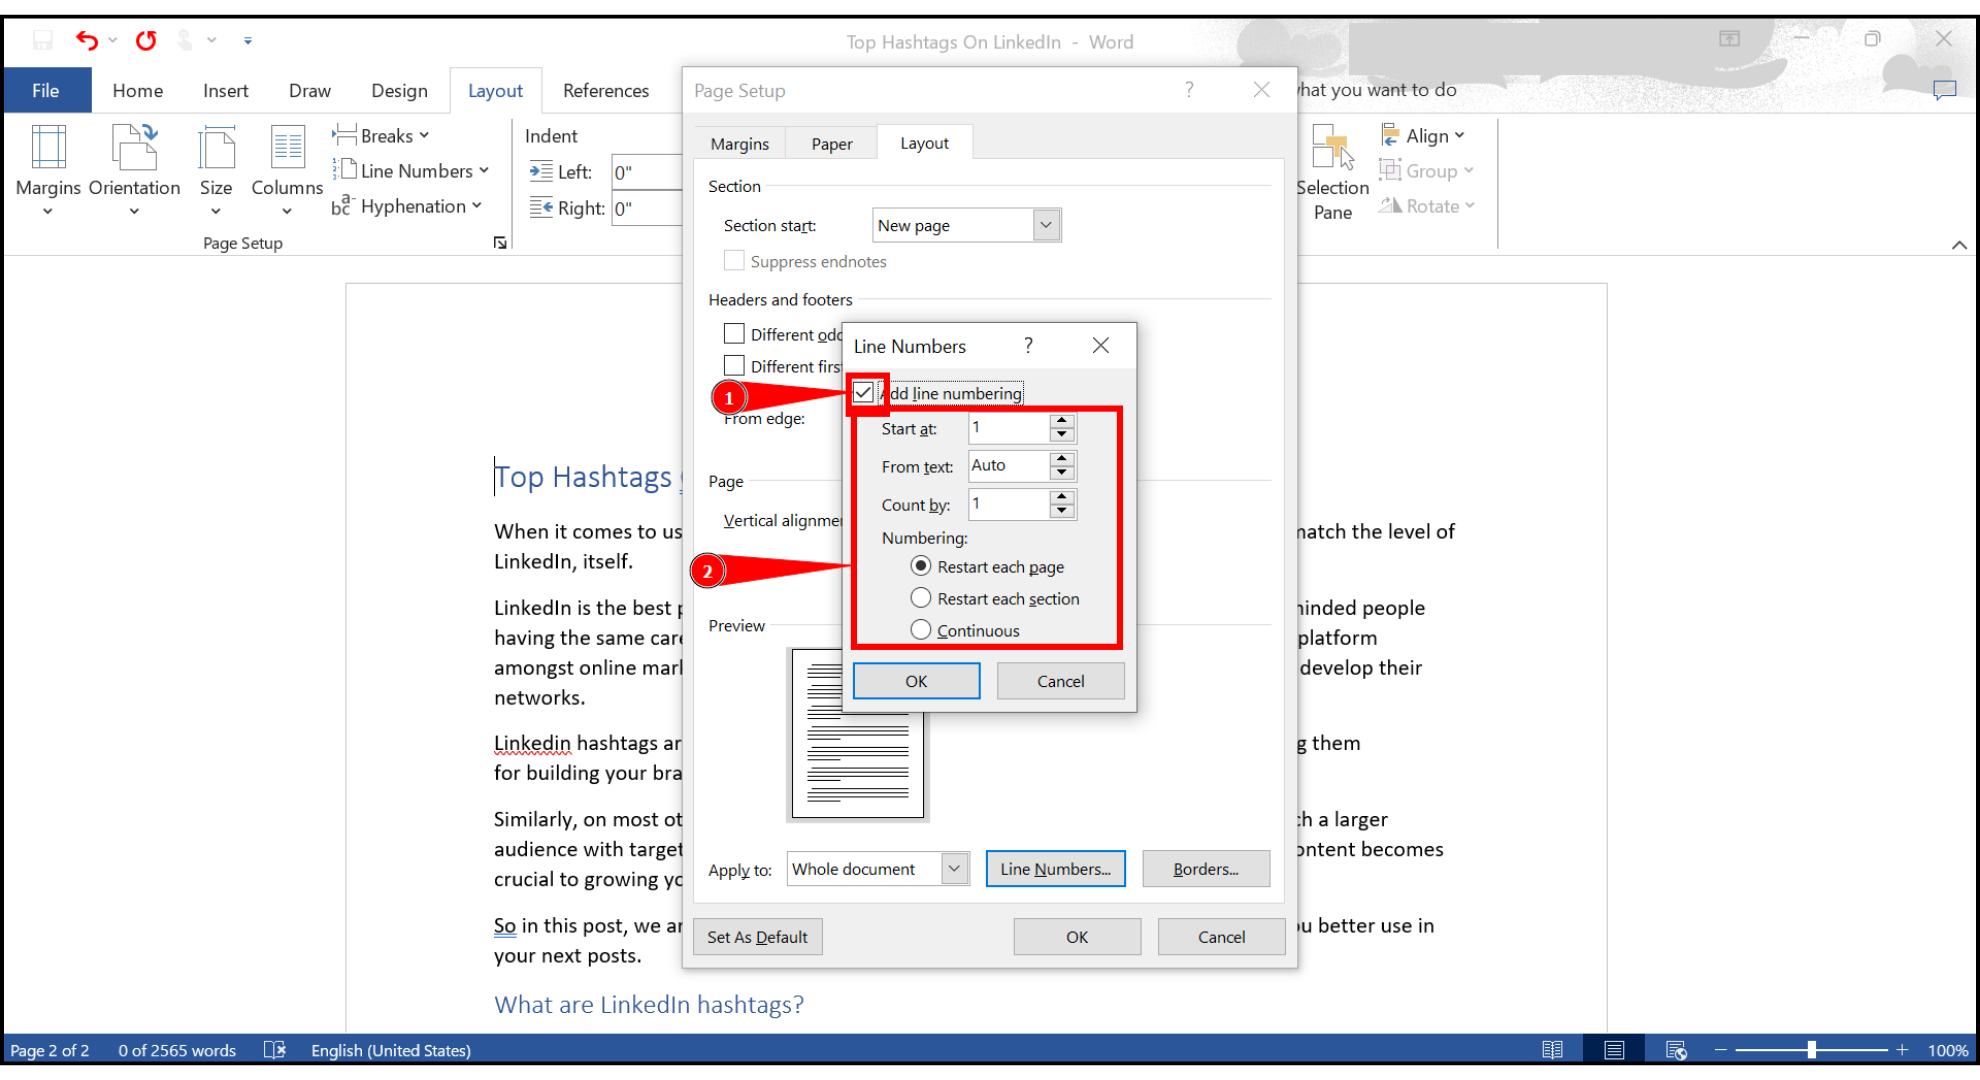Click OK in Line Numbers dialog
Image resolution: width=1980 pixels, height=1080 pixels.
pos(916,681)
